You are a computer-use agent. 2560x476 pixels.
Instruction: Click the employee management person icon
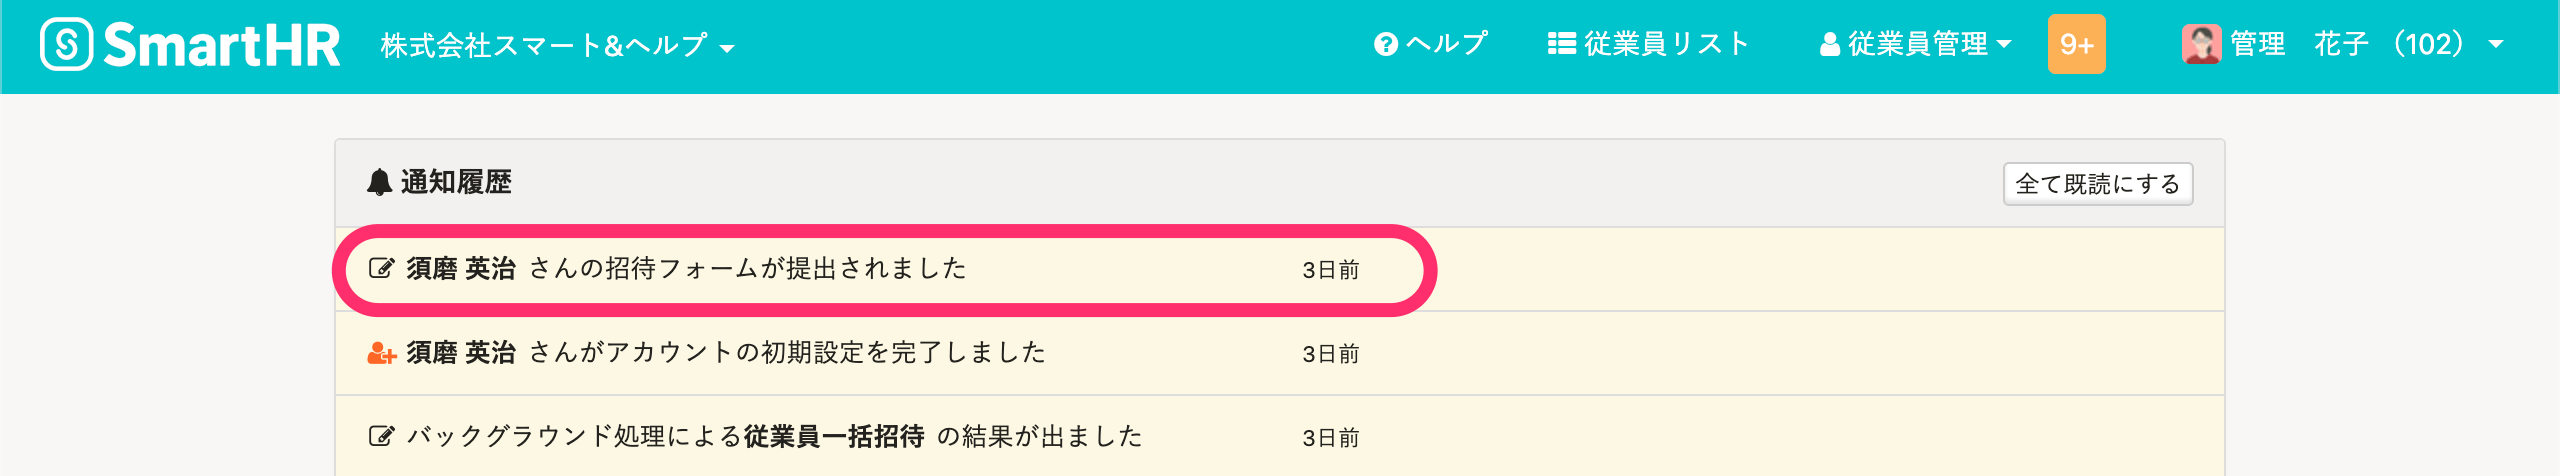click(1829, 45)
